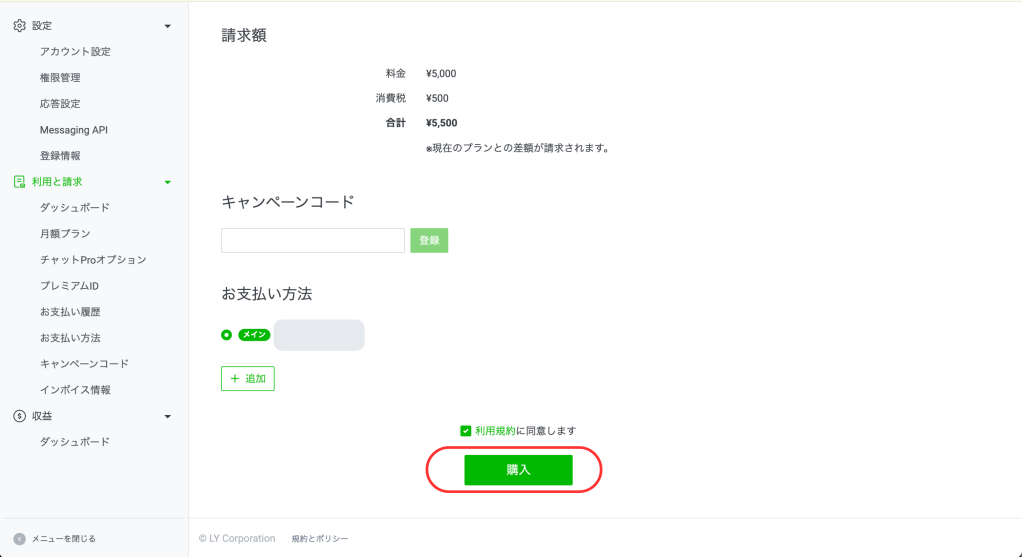This screenshot has height=557, width=1024.
Task: Open アカウント設定 menu item
Action: click(x=75, y=52)
